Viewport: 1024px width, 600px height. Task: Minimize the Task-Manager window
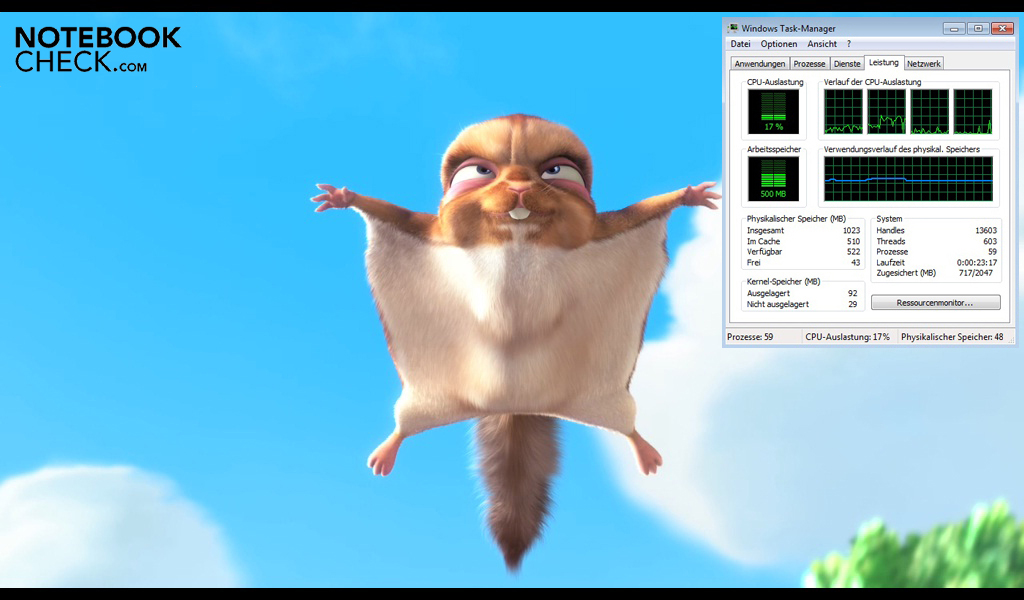pyautogui.click(x=954, y=29)
